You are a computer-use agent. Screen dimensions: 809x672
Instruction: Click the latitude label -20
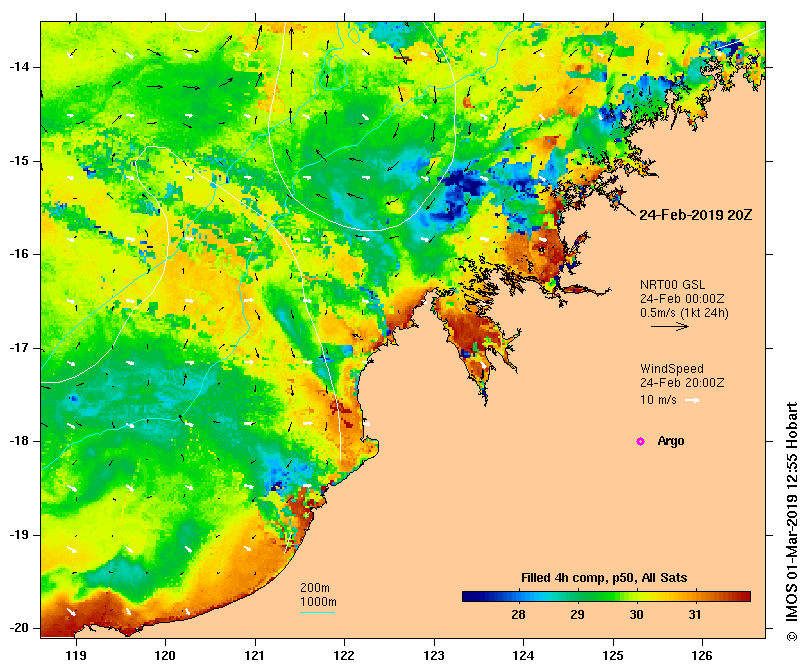point(19,628)
